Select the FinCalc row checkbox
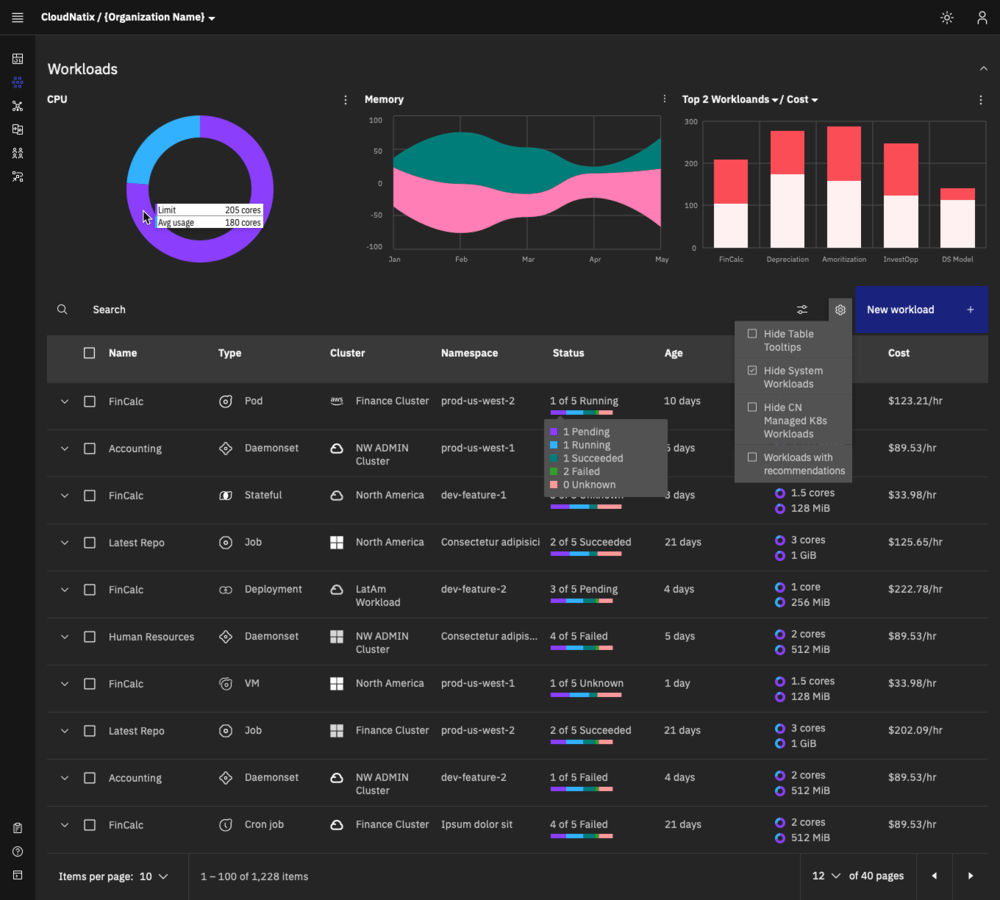Viewport: 1000px width, 900px height. (x=89, y=401)
